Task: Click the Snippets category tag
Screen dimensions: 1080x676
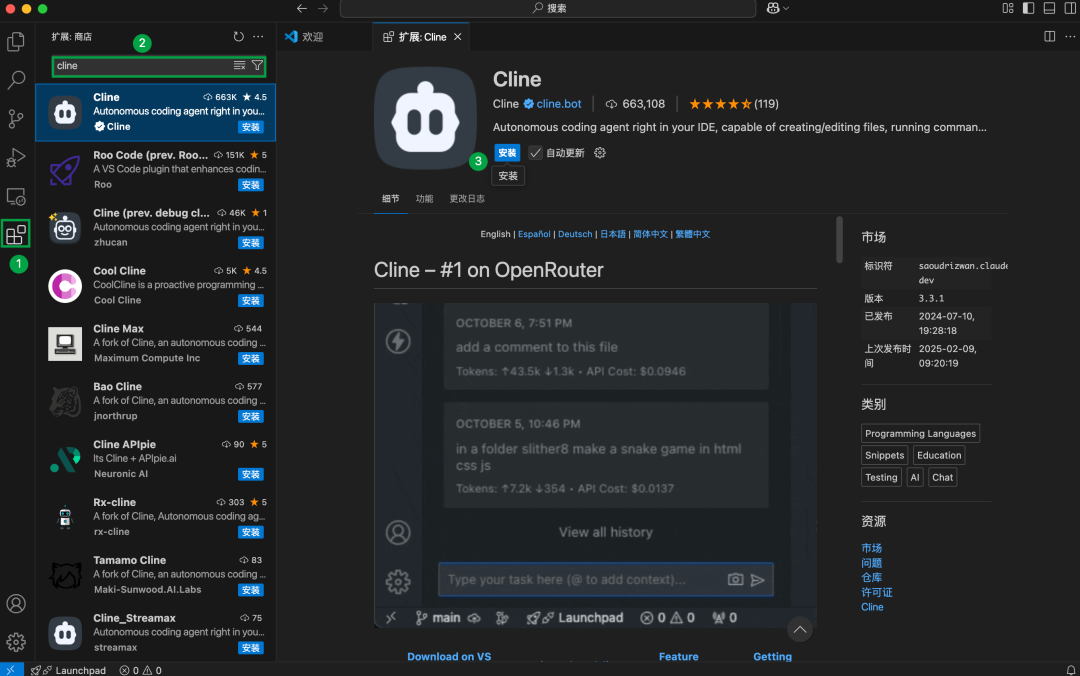Action: pos(884,455)
